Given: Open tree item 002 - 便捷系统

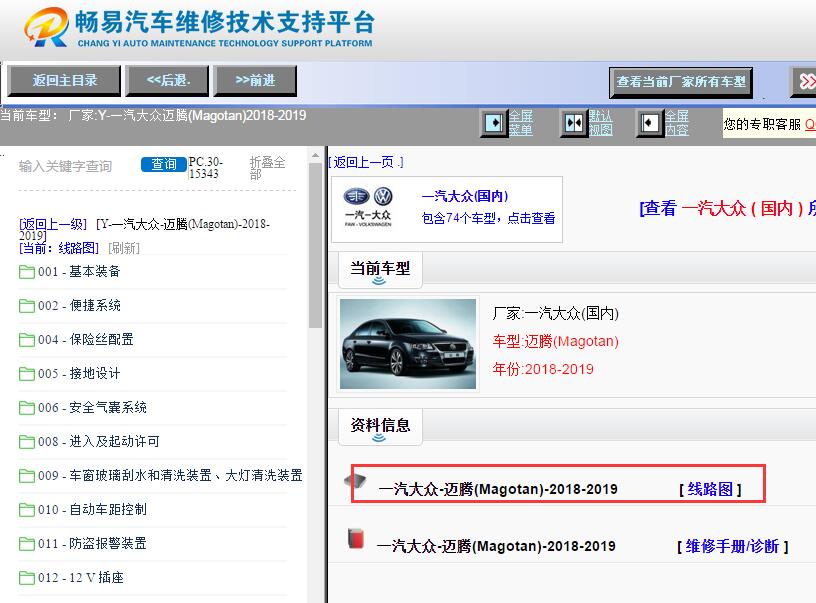Looking at the screenshot, I should (79, 305).
